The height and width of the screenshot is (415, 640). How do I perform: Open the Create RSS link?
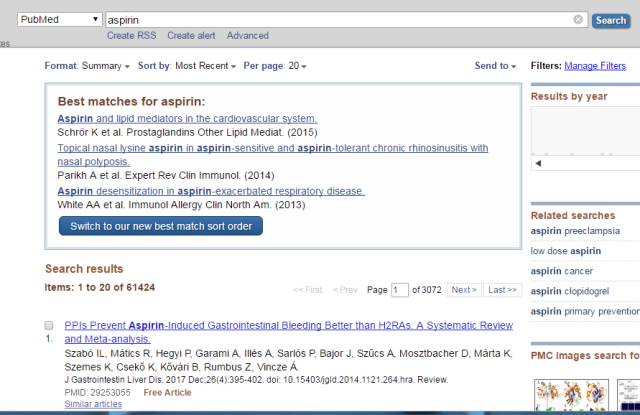click(132, 36)
